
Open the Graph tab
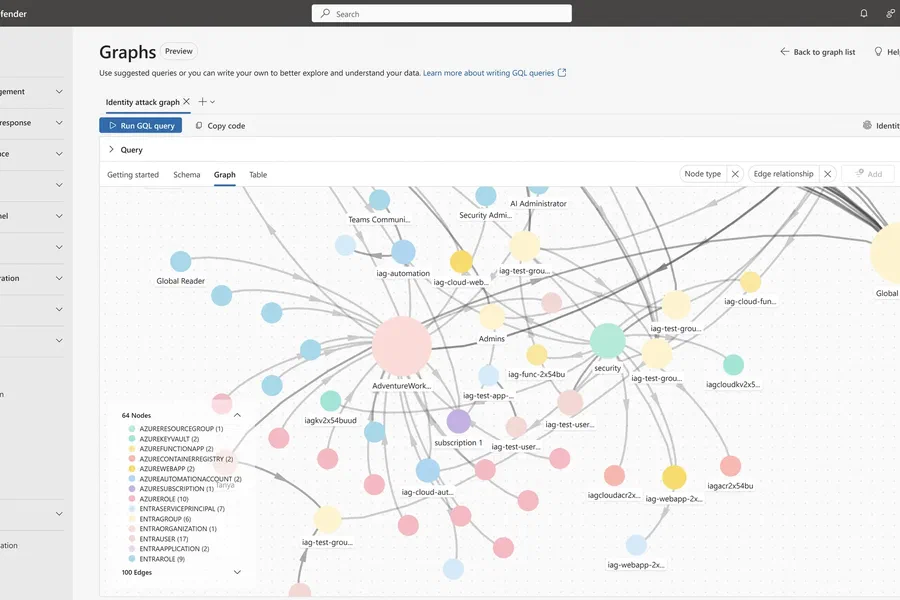click(224, 175)
